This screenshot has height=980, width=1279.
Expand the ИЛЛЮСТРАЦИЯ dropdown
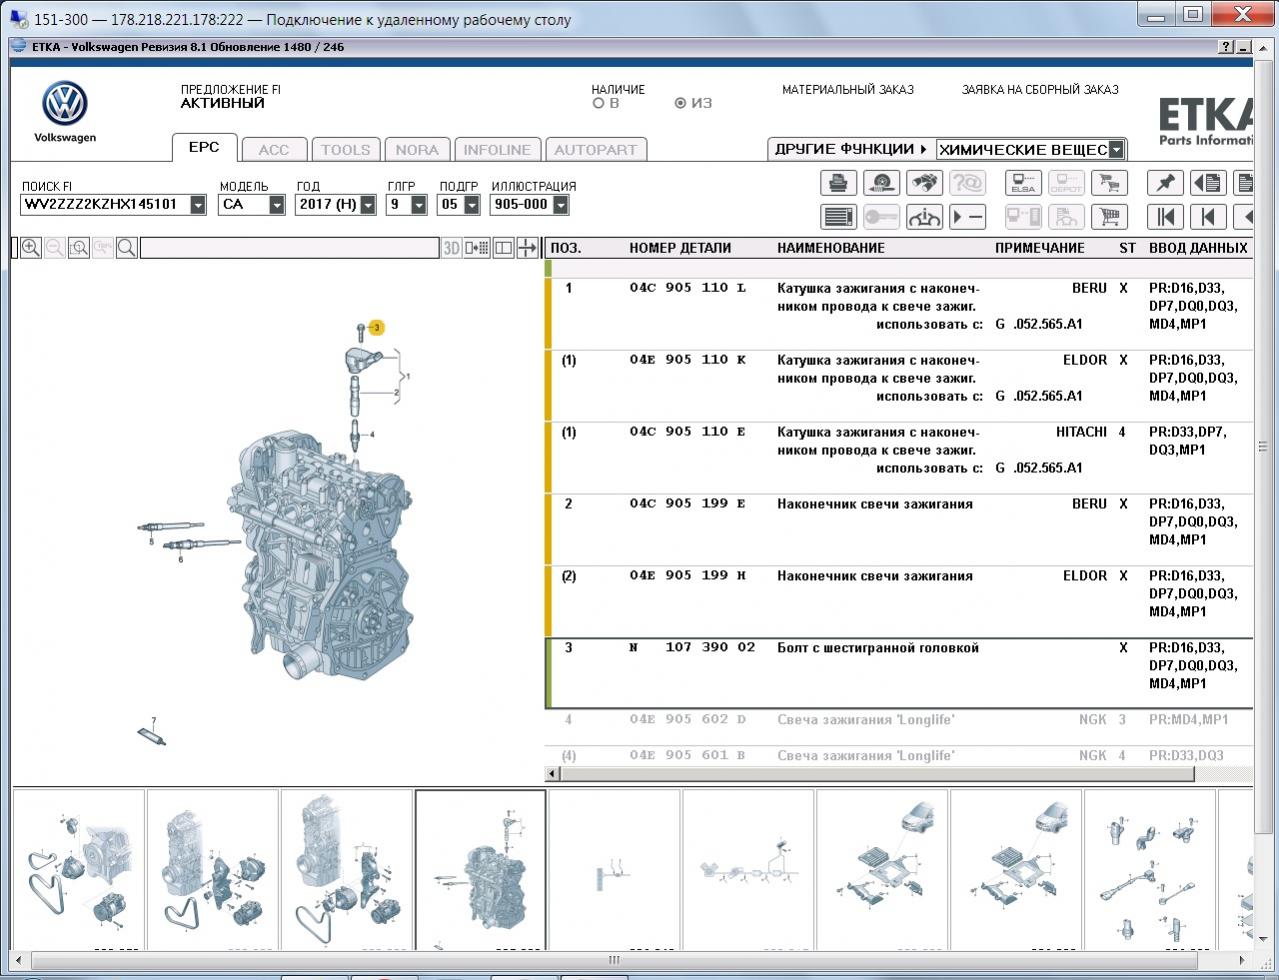point(560,205)
